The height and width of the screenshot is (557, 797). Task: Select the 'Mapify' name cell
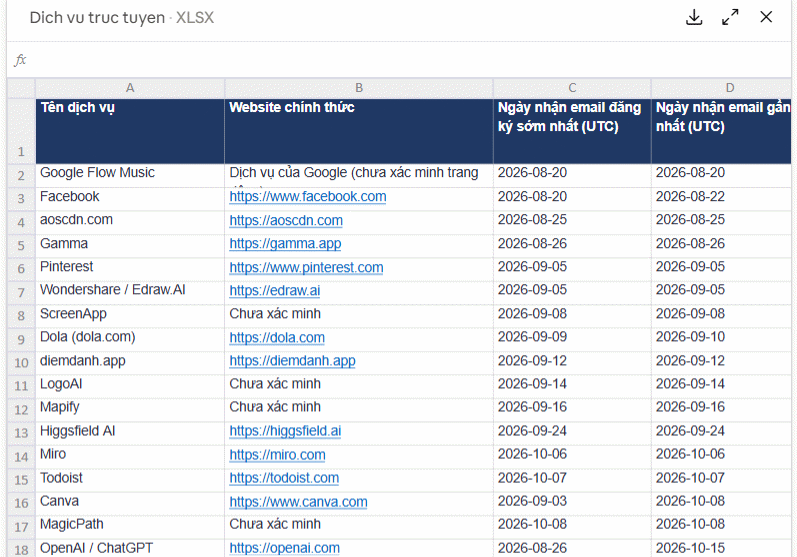(x=130, y=409)
